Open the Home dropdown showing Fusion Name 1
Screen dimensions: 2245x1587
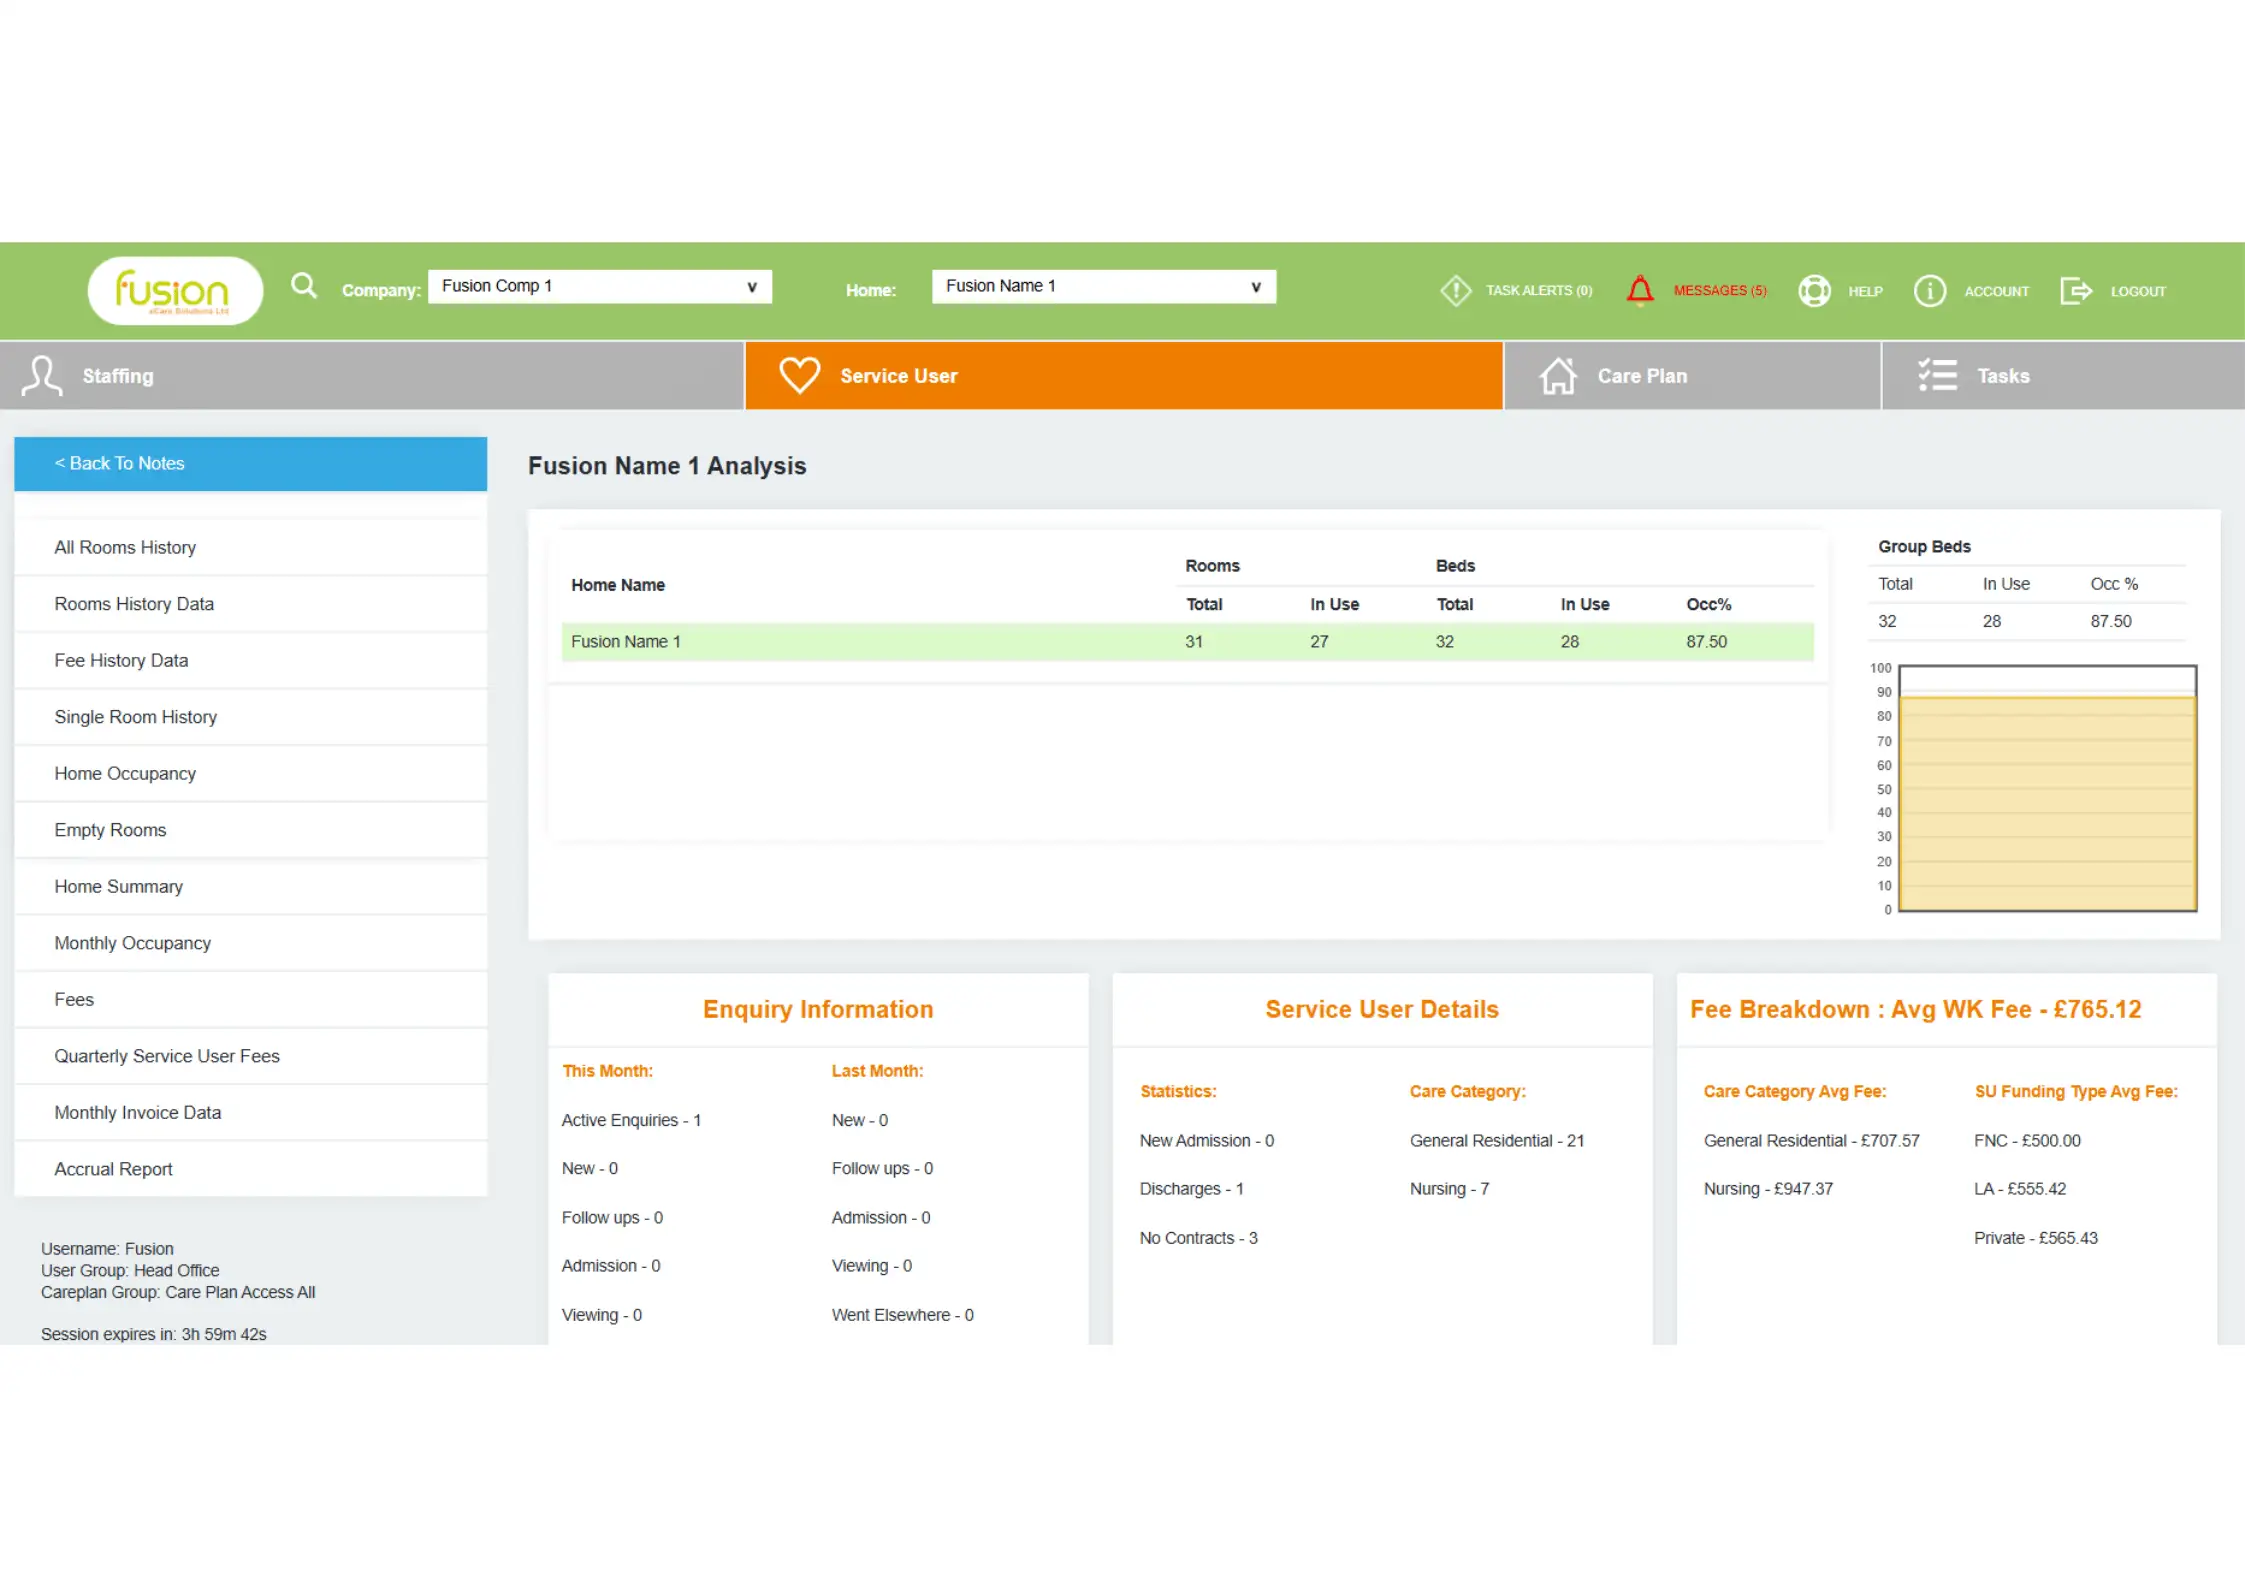1103,286
